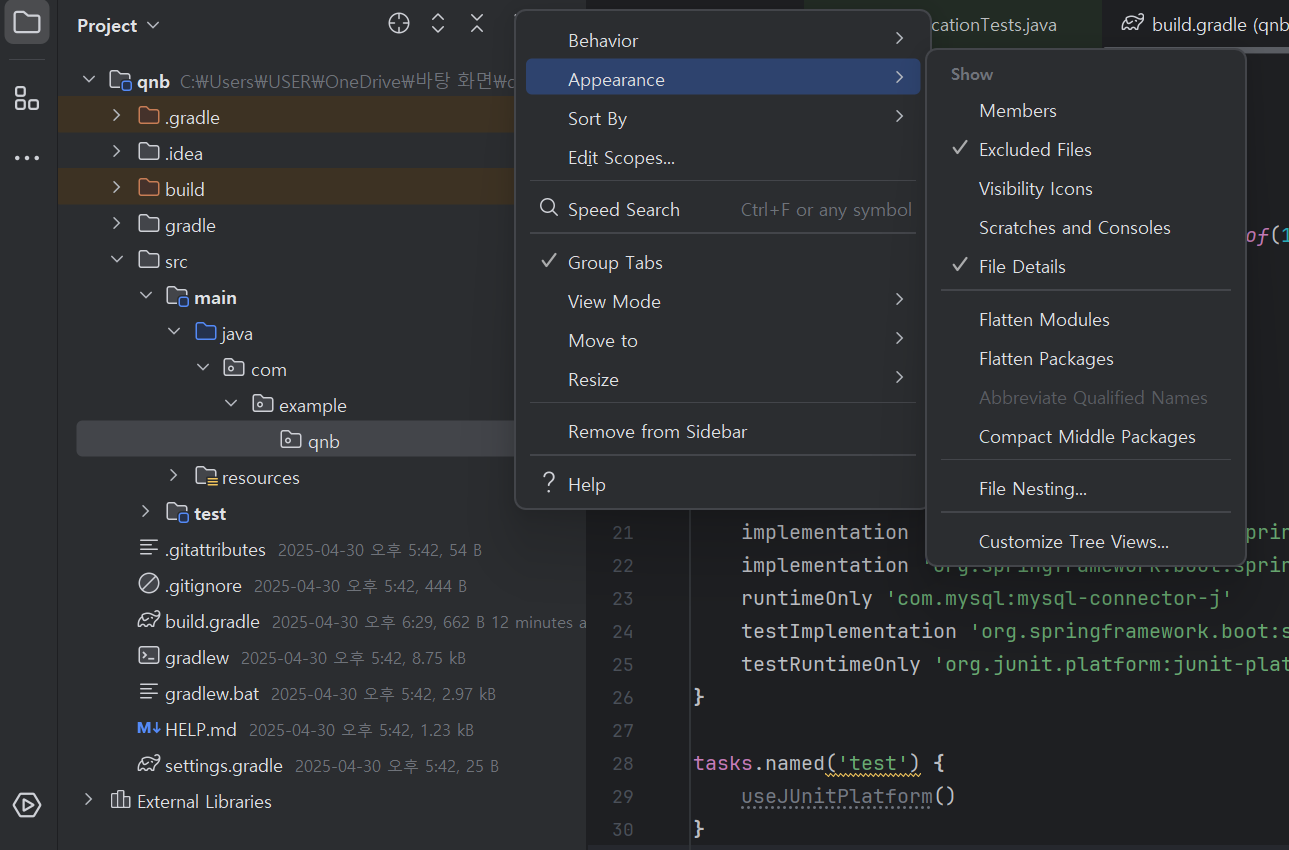1289x850 pixels.
Task: Click the More tool windows ellipsis icon
Action: [27, 158]
